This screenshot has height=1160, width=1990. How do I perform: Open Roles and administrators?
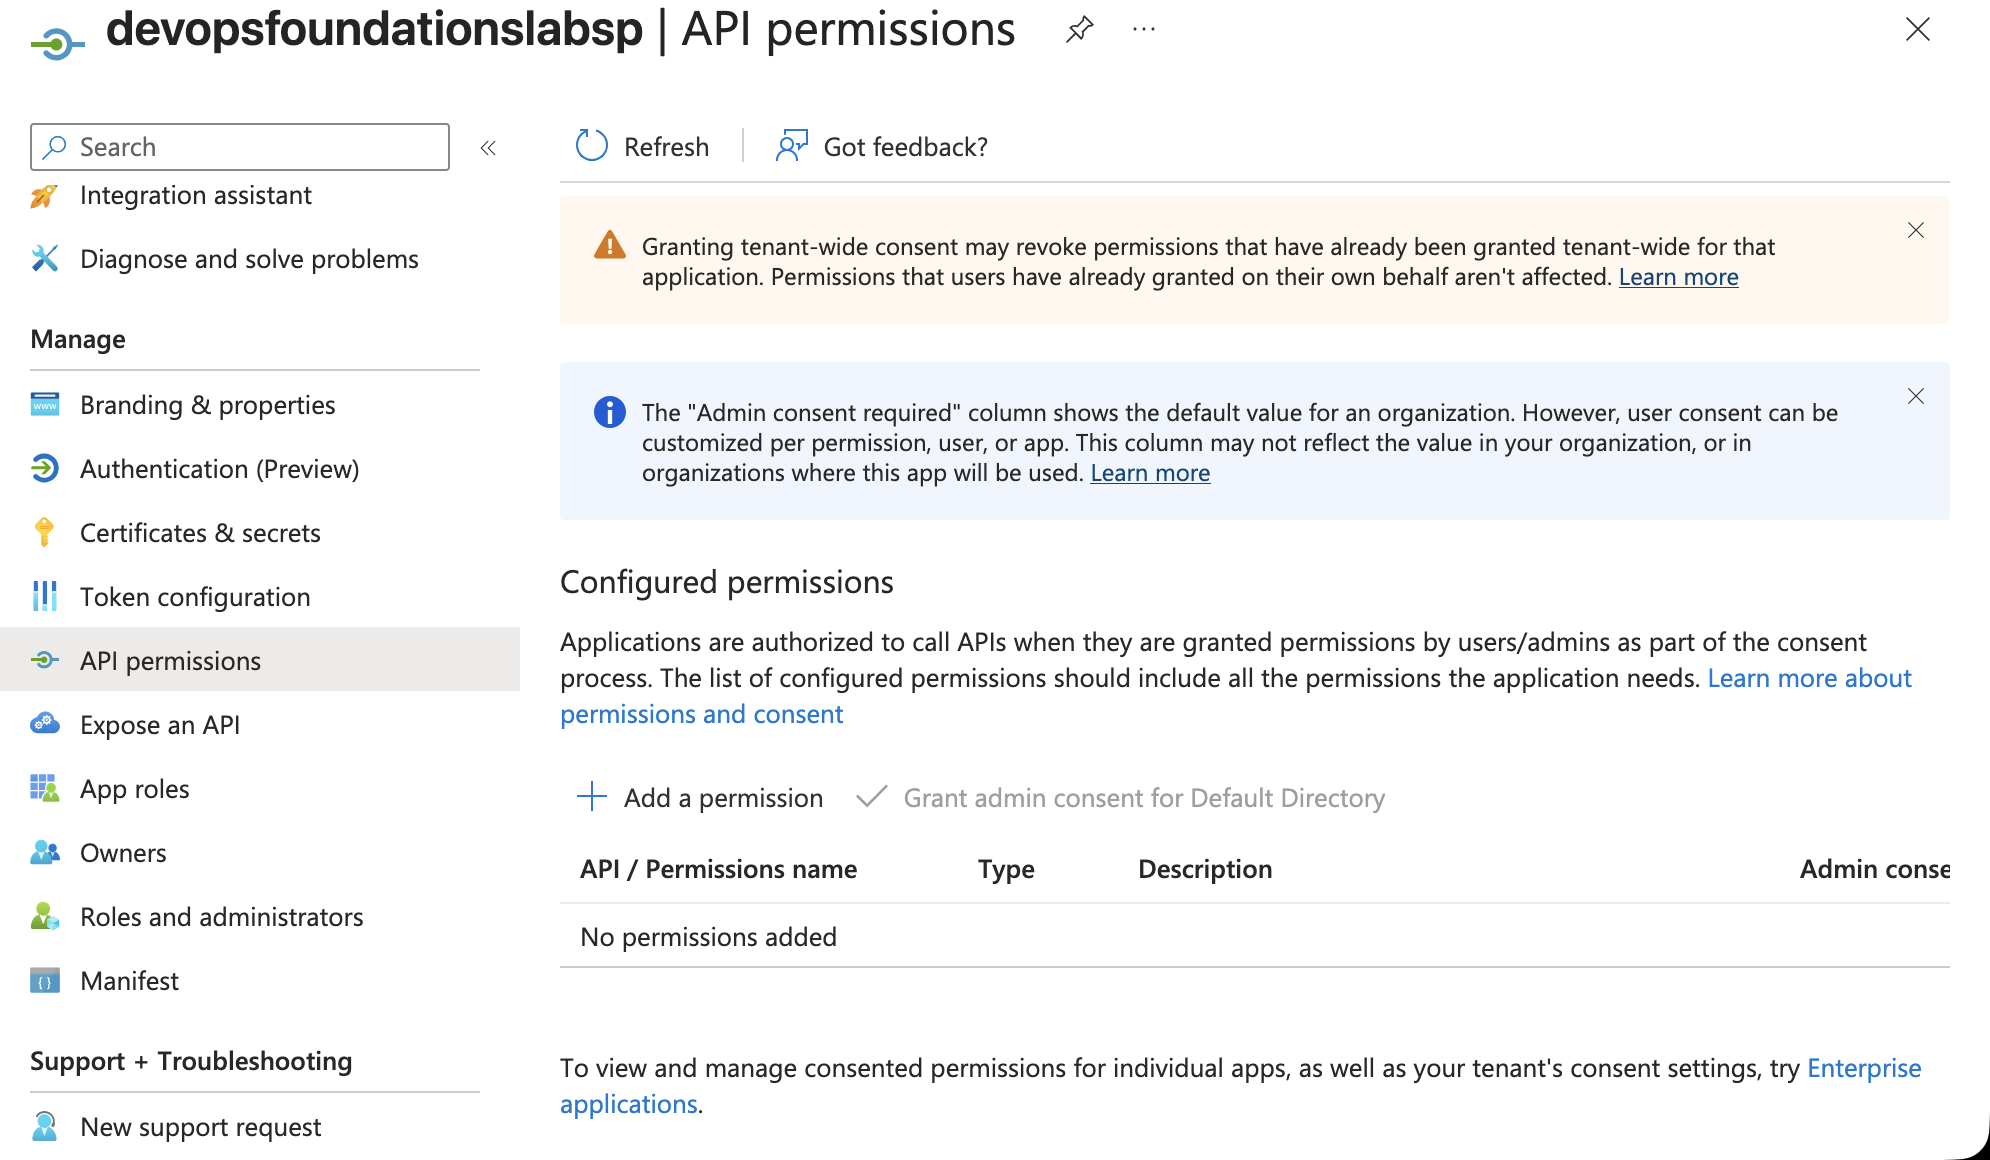pyautogui.click(x=221, y=917)
